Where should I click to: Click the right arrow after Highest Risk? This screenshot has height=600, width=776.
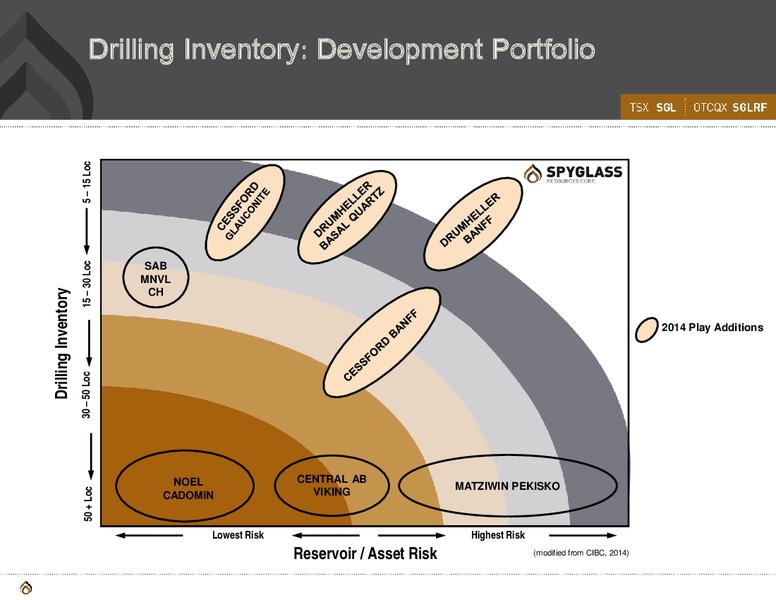click(583, 535)
